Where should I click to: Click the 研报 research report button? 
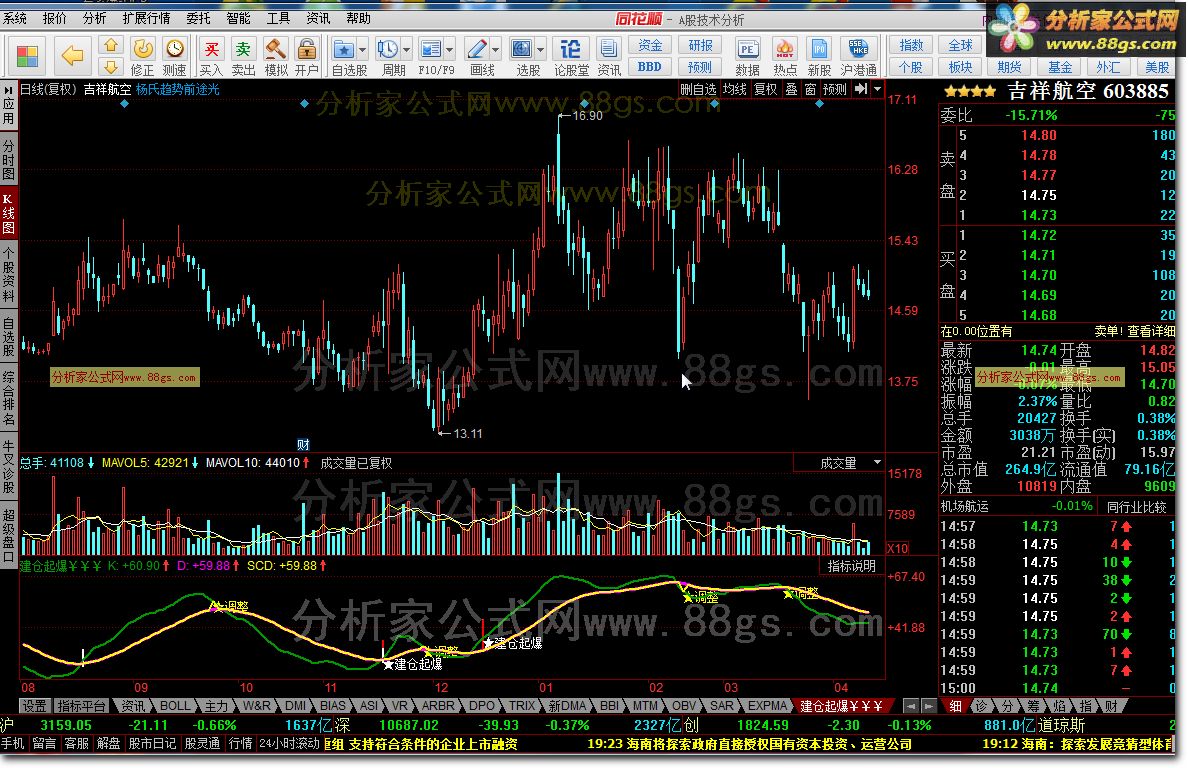tap(700, 45)
